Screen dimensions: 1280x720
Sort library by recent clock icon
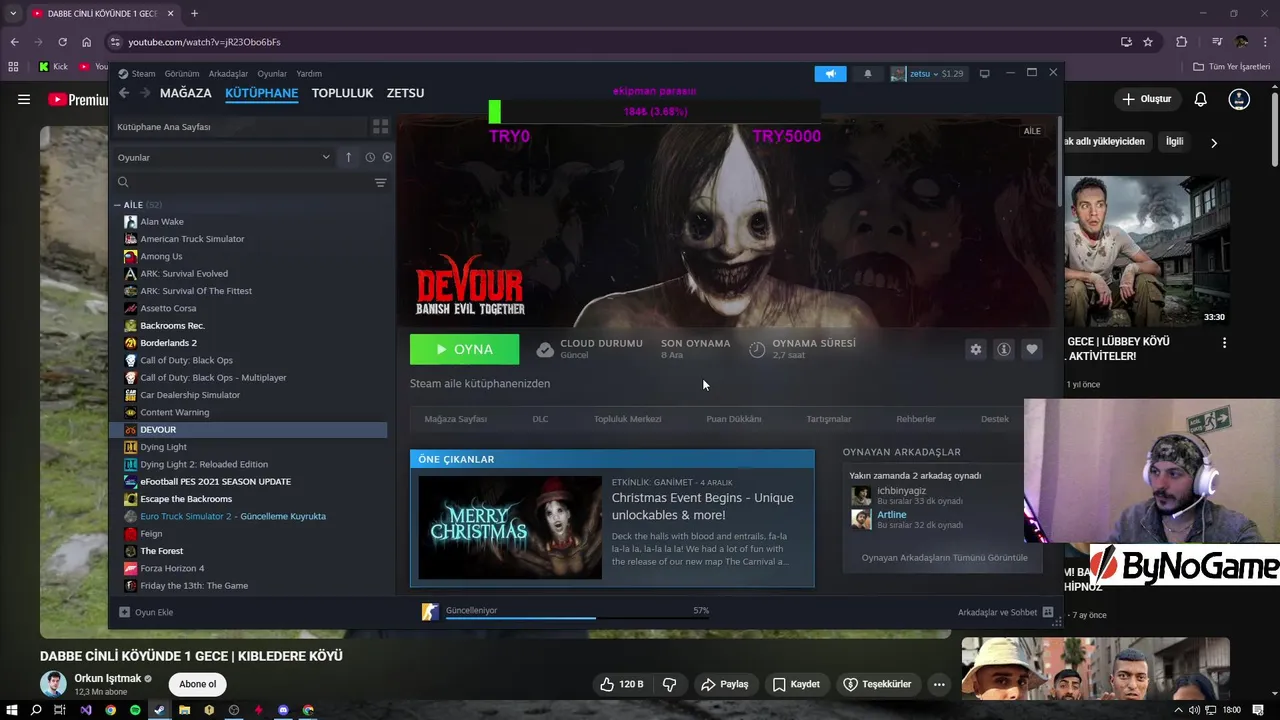pyautogui.click(x=370, y=157)
